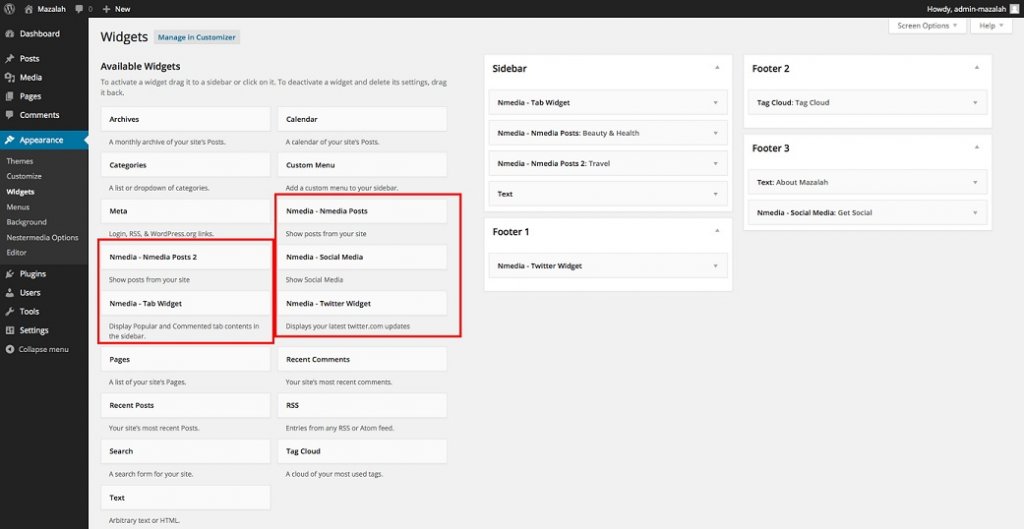Open Nestermedia Options submenu item
The height and width of the screenshot is (529, 1024).
point(42,238)
